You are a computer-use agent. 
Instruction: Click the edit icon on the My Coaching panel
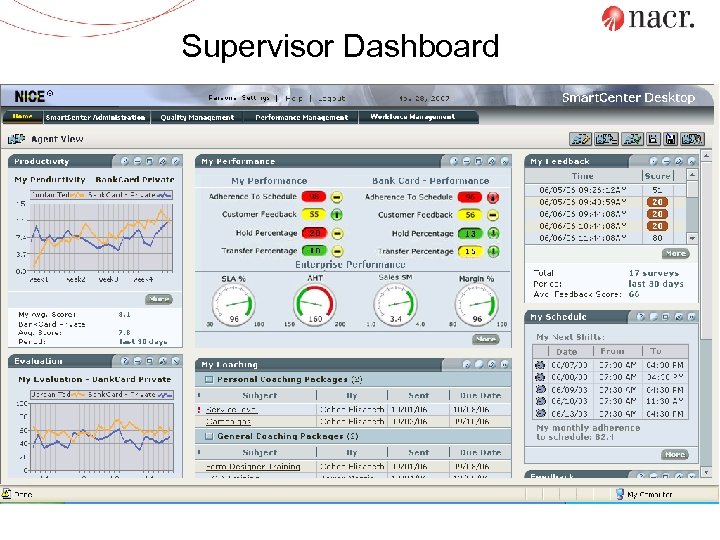click(x=492, y=364)
